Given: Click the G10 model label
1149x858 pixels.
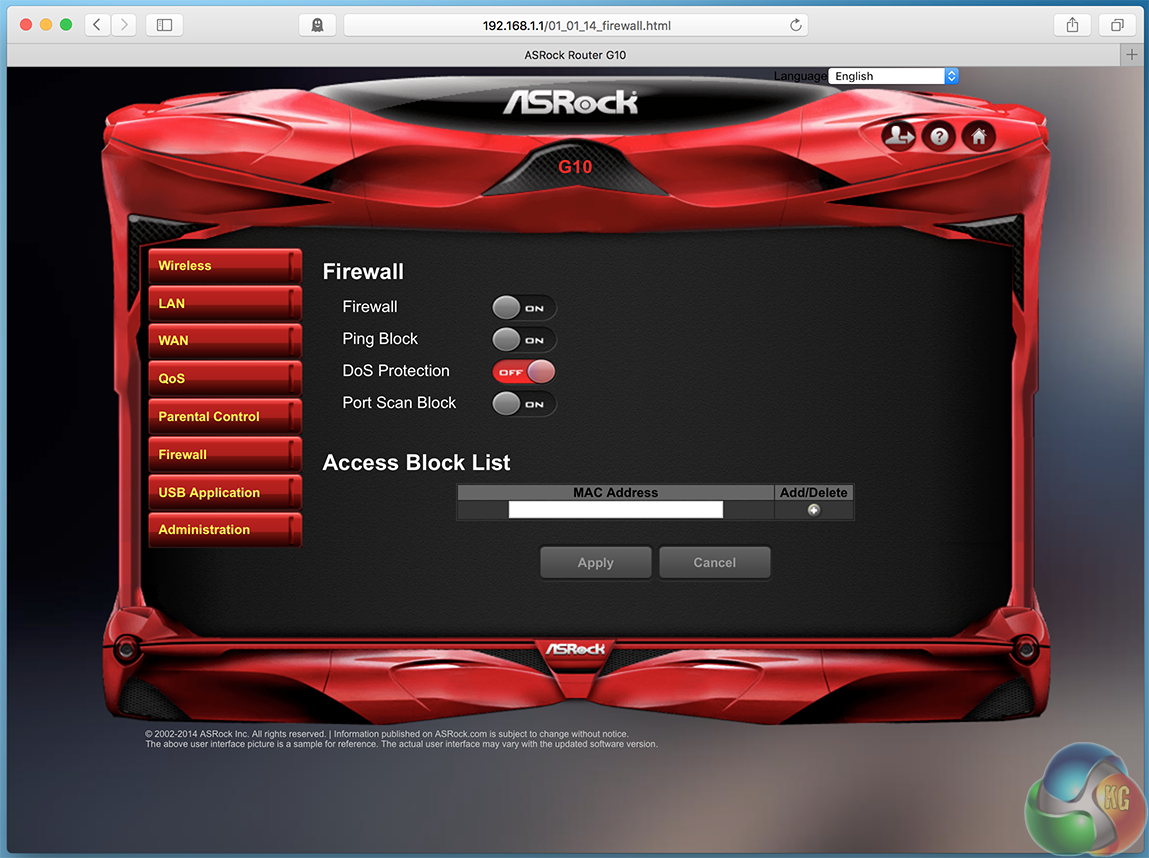Looking at the screenshot, I should 575,167.
